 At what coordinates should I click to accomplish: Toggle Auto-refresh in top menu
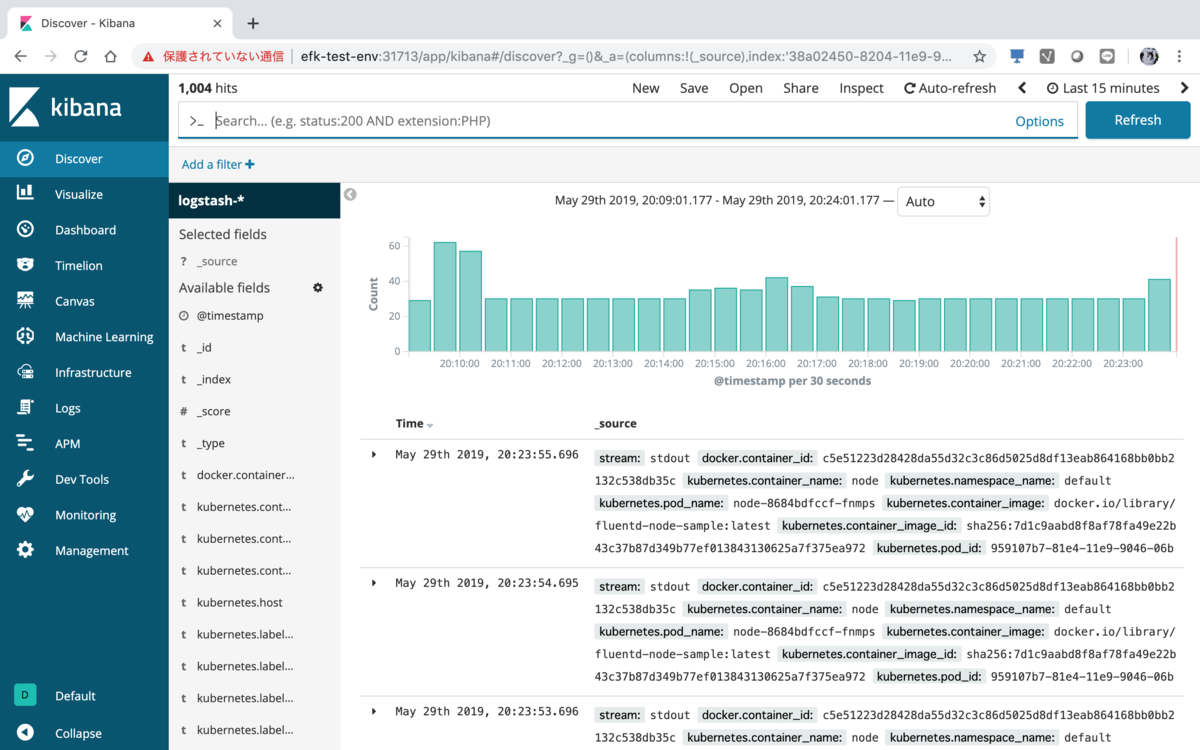[x=950, y=88]
